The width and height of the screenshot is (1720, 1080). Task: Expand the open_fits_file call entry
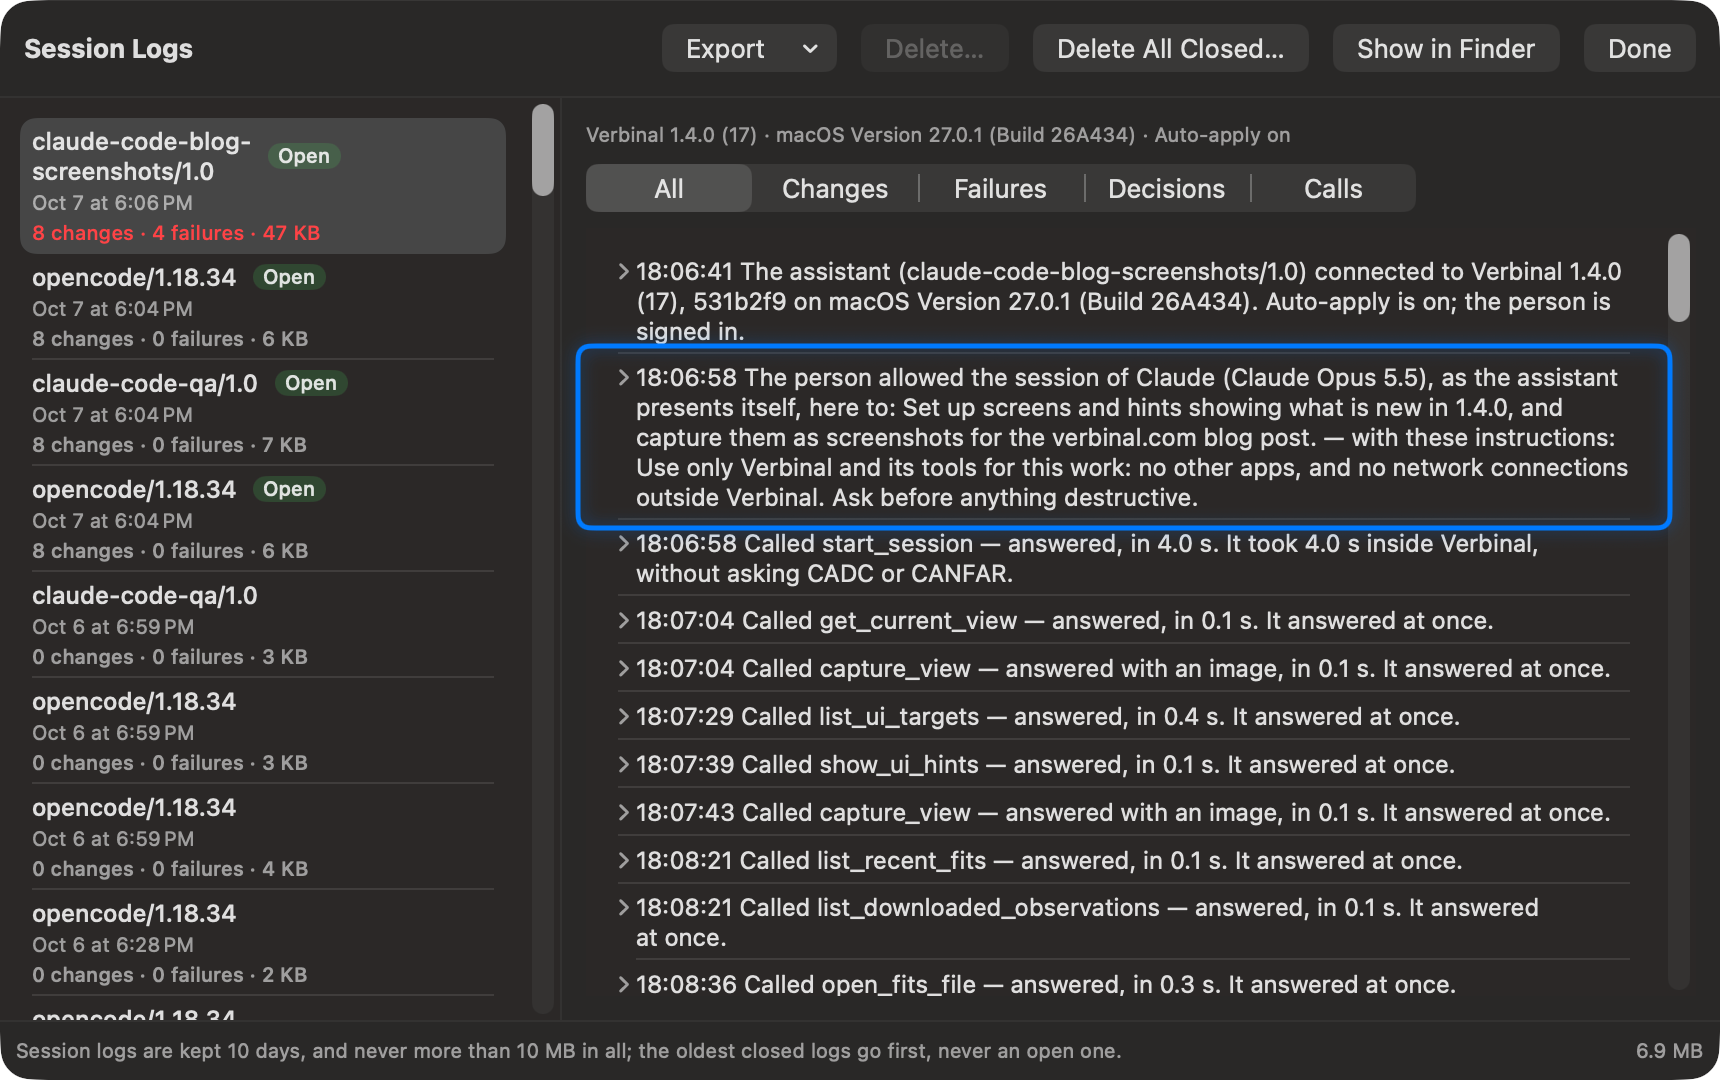624,985
